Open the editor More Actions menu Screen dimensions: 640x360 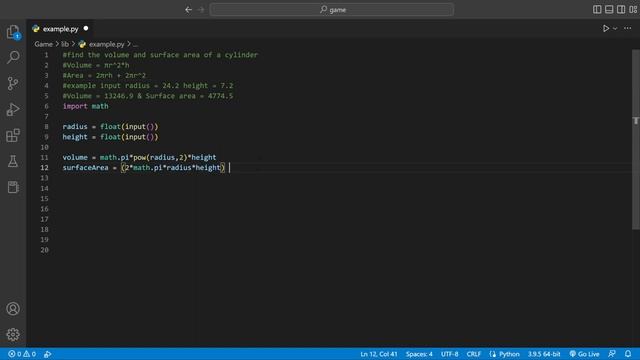(628, 29)
